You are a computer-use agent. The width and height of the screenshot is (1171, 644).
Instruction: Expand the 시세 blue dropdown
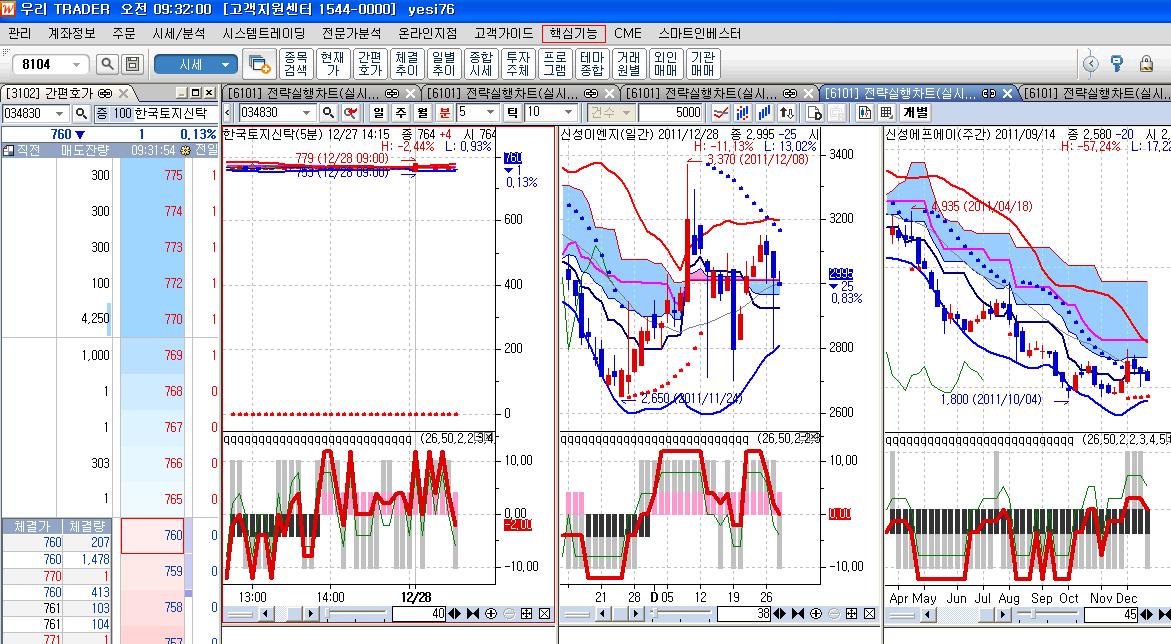[x=227, y=65]
